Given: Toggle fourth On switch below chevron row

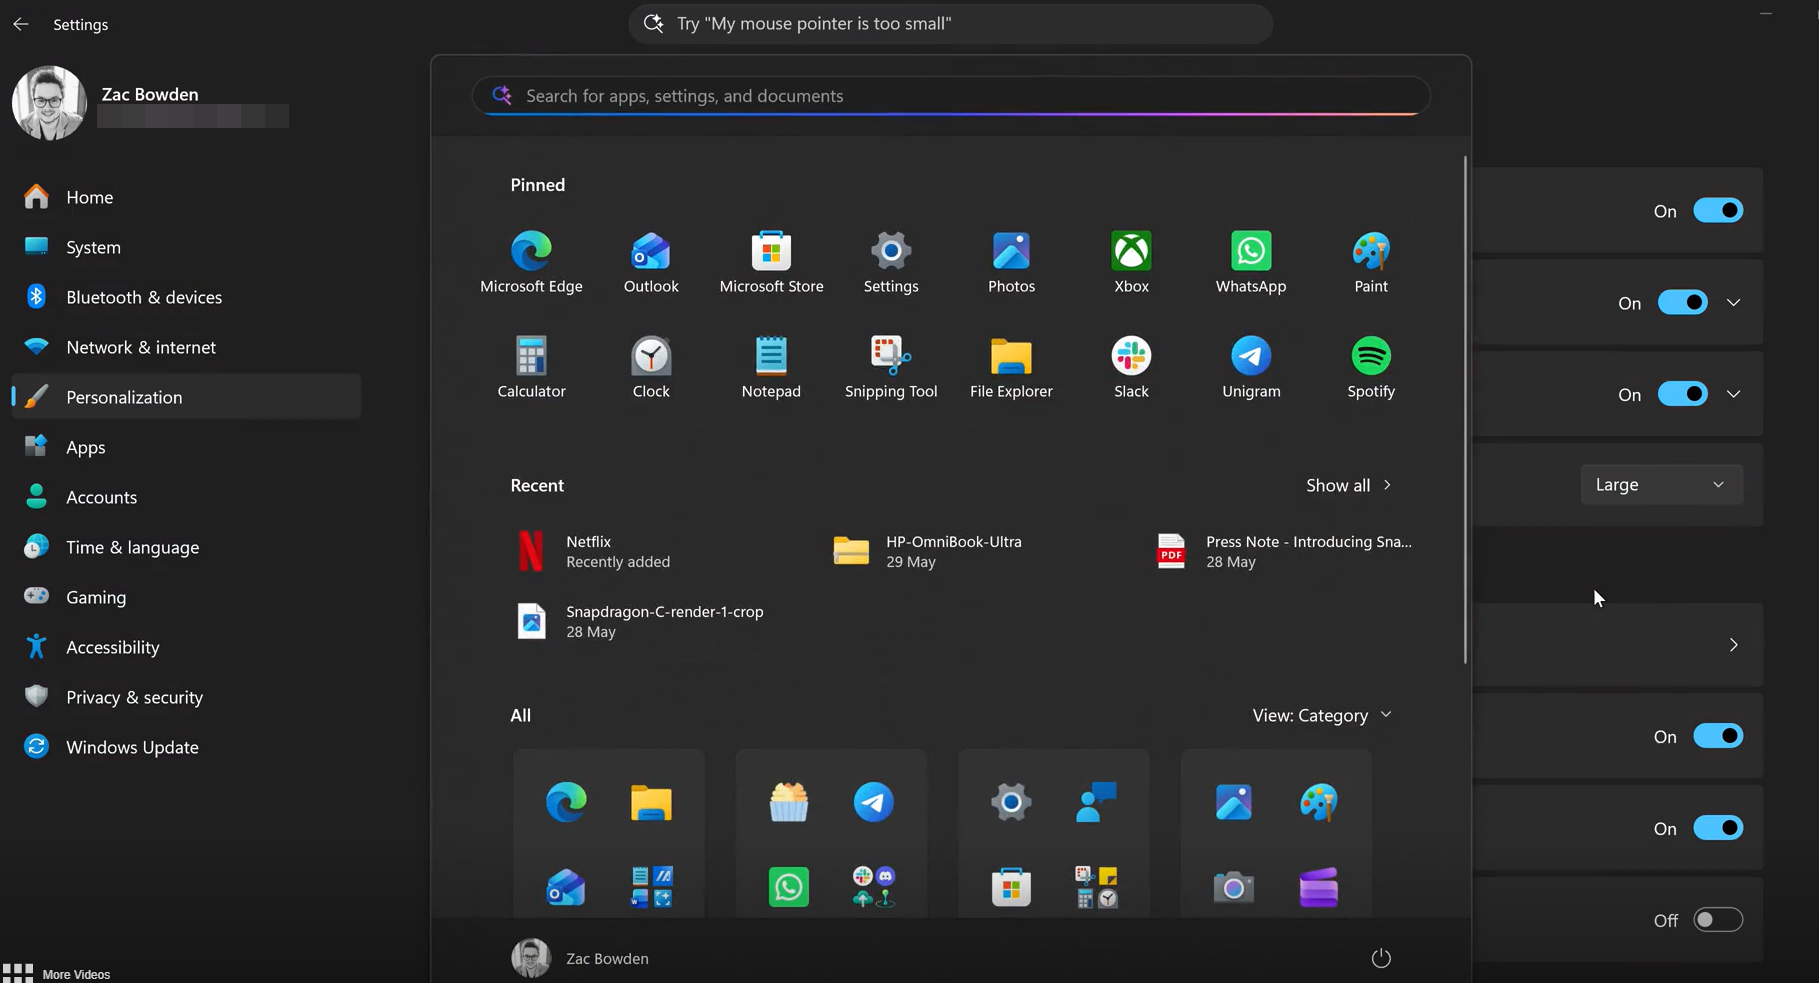Looking at the screenshot, I should point(1718,737).
